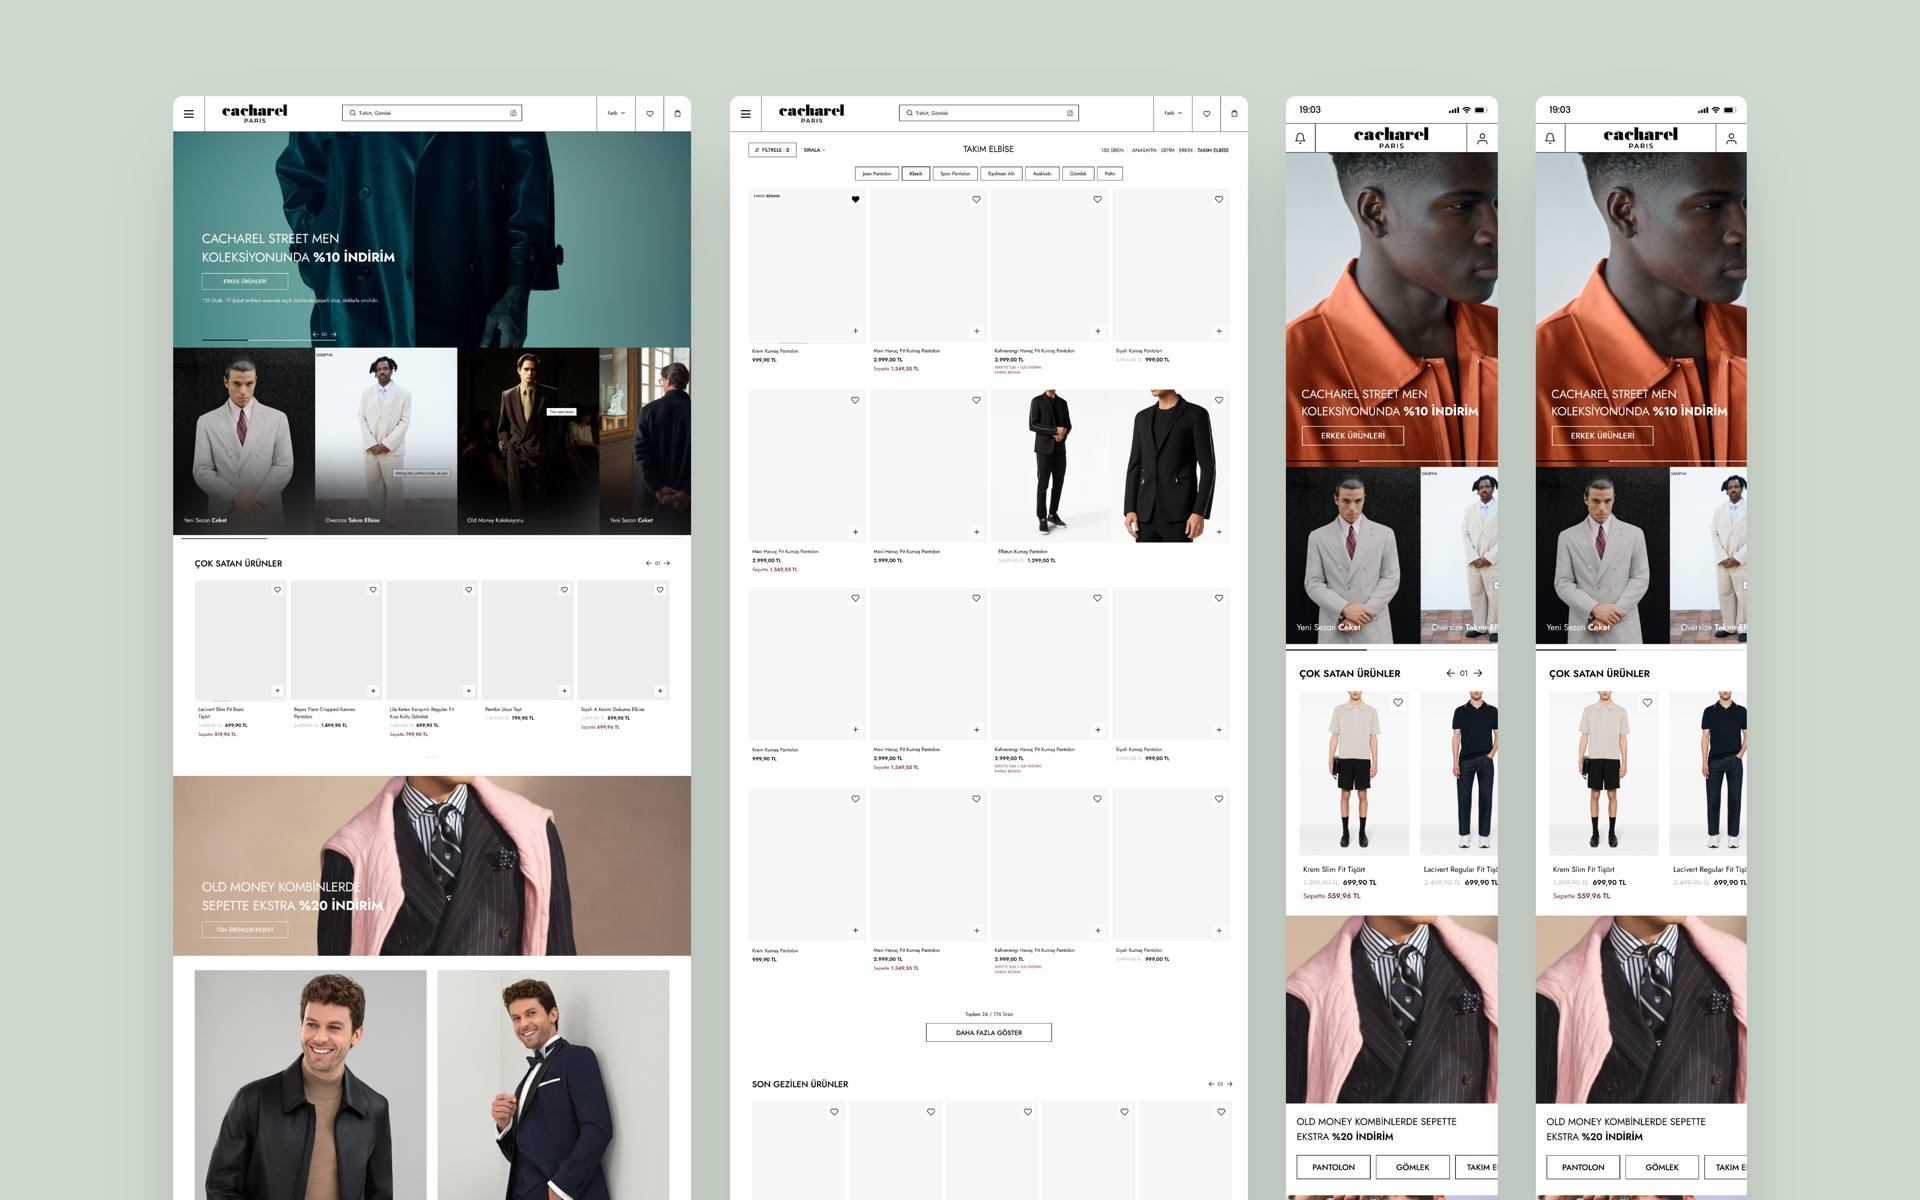This screenshot has height=1200, width=1920.
Task: Click camera search icon in homepage search bar
Action: coord(514,113)
